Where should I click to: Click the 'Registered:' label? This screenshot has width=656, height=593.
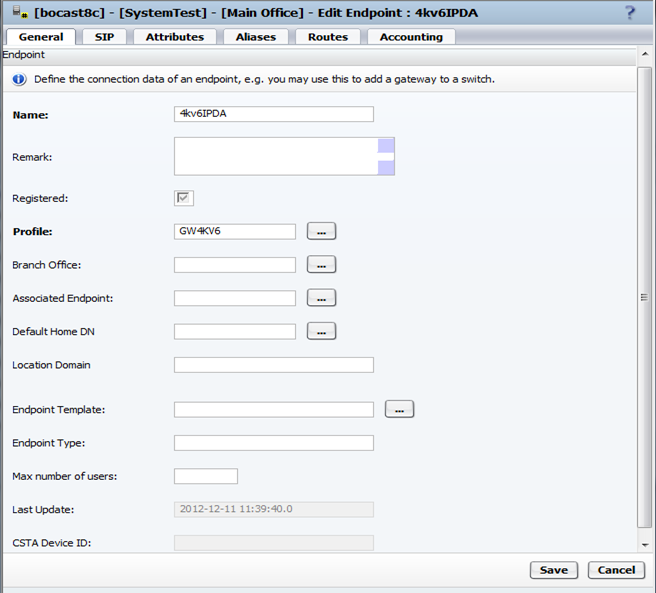pos(40,198)
